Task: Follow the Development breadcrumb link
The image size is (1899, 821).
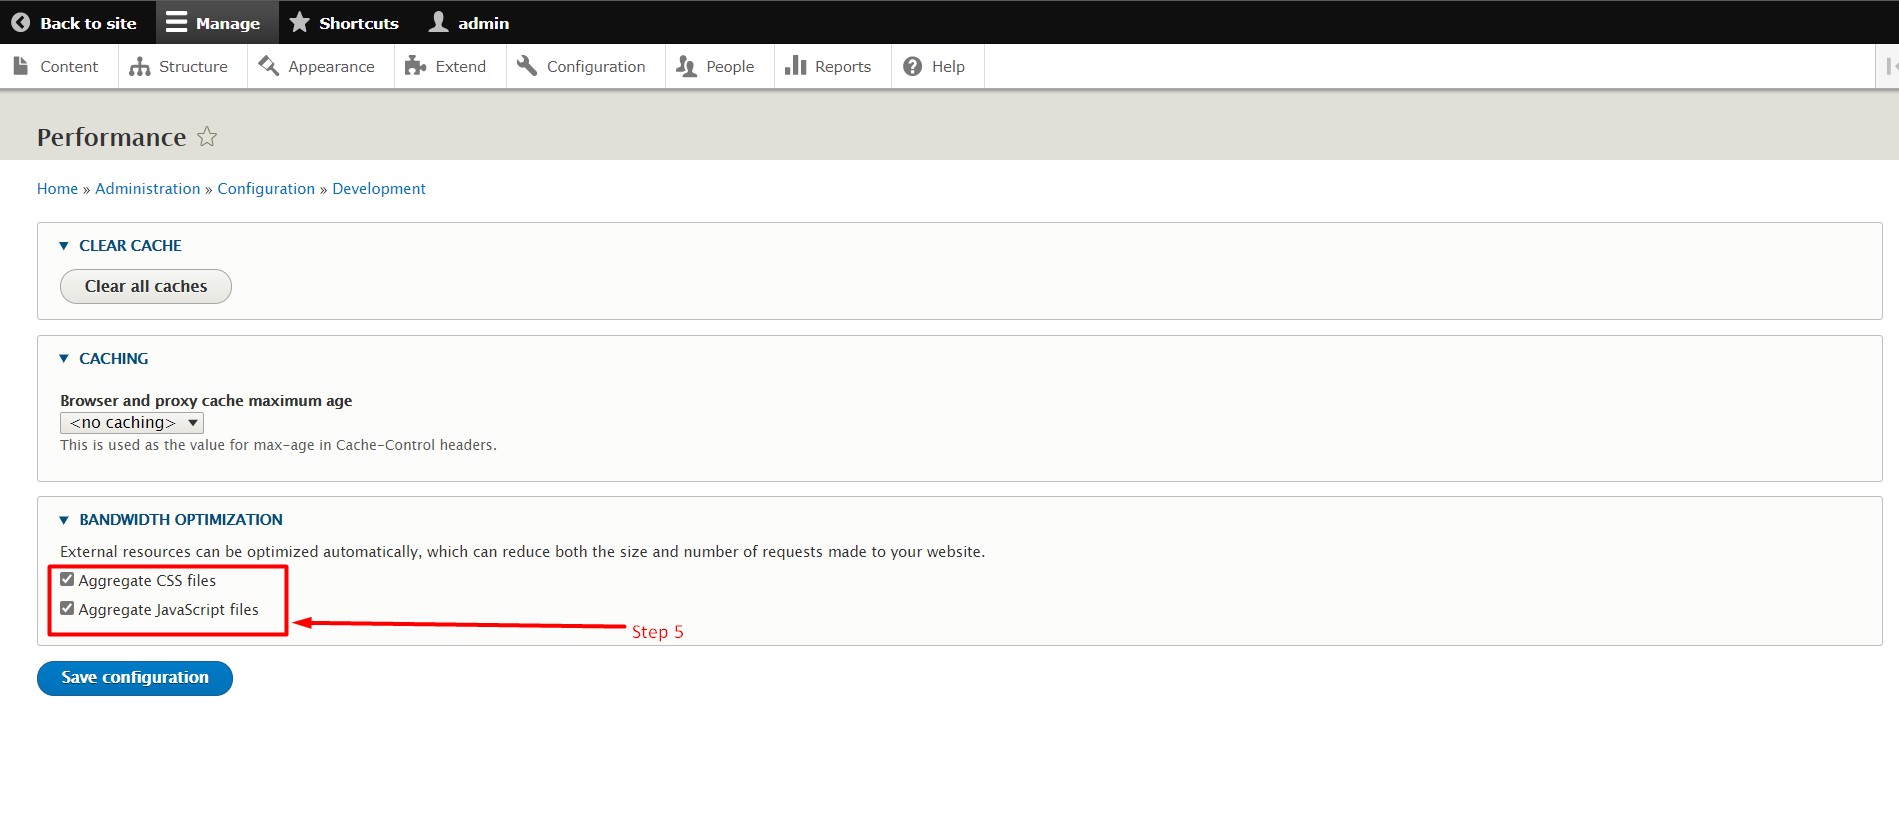Action: 379,189
